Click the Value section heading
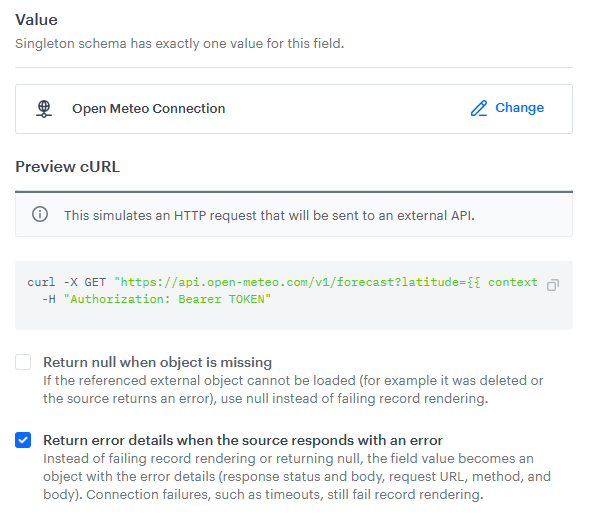The width and height of the screenshot is (595, 531). (36, 20)
